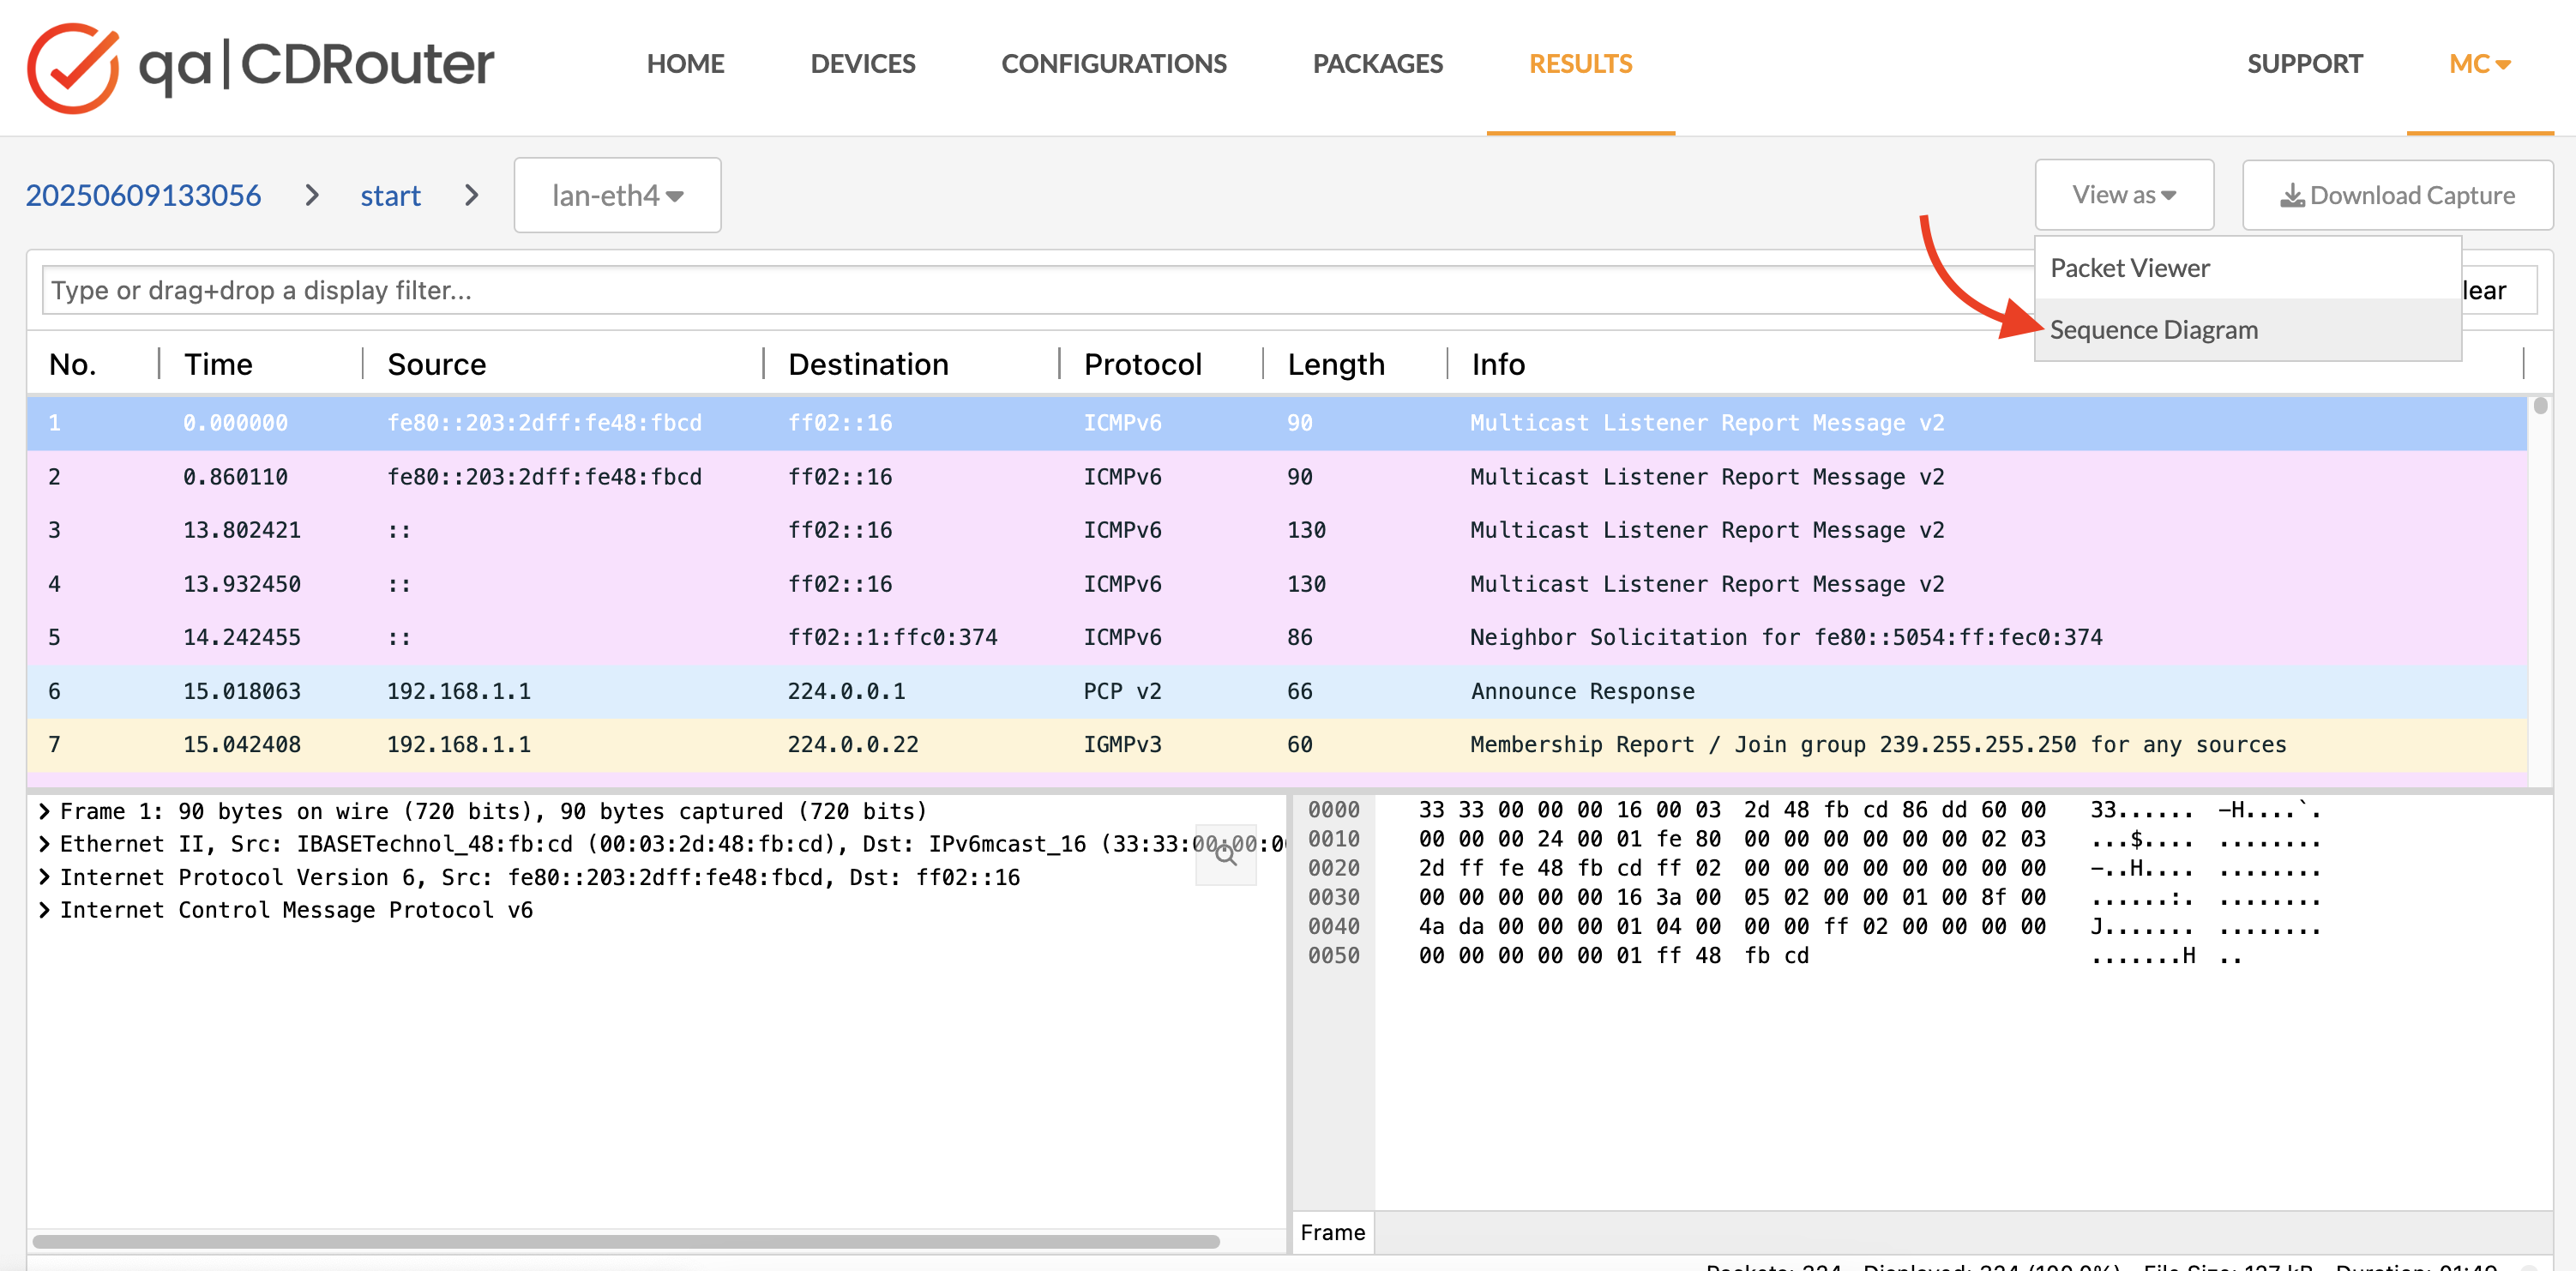
Task: Click hex offset 0030 row
Action: 1334,897
